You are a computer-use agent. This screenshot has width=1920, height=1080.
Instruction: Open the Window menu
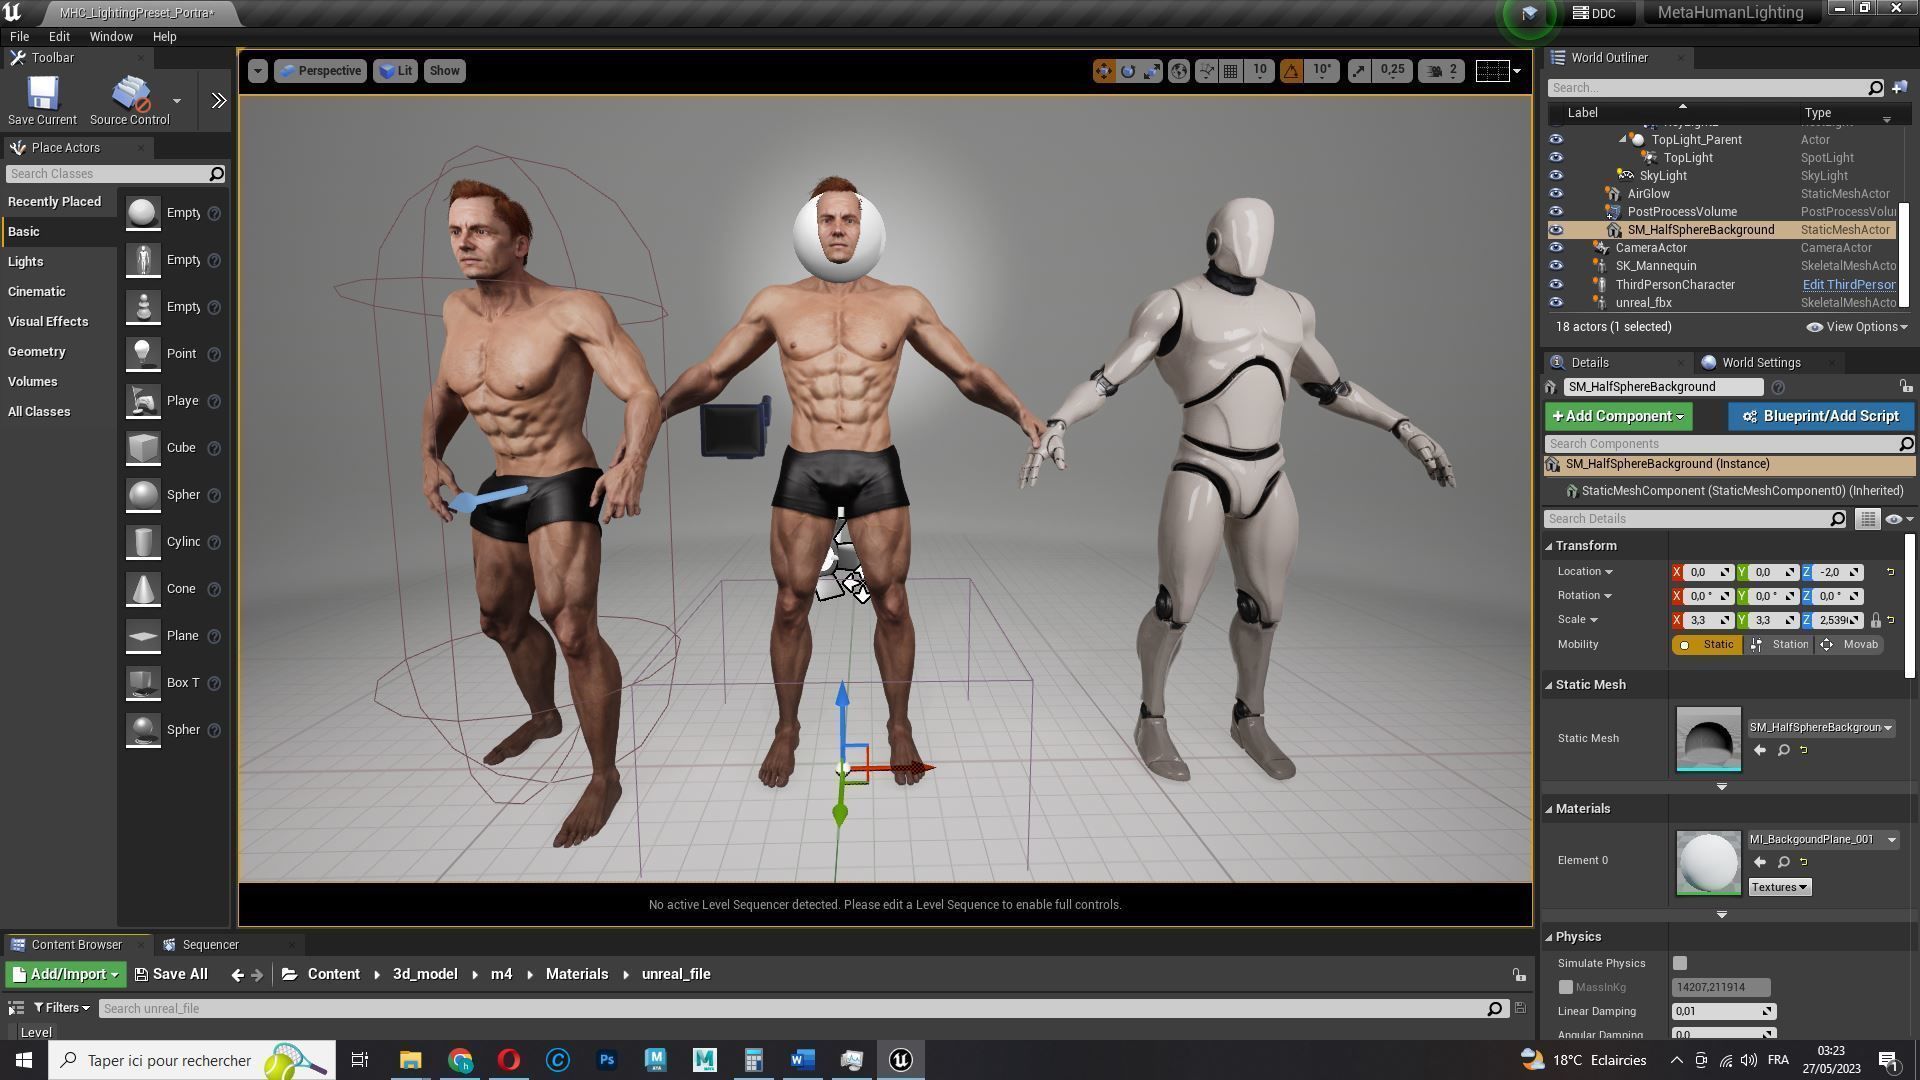pyautogui.click(x=110, y=36)
